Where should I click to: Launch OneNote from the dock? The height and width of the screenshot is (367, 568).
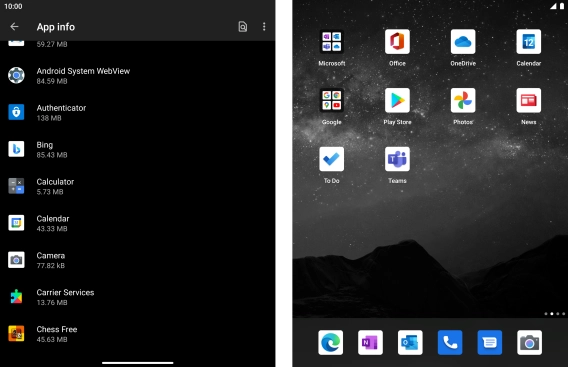370,342
